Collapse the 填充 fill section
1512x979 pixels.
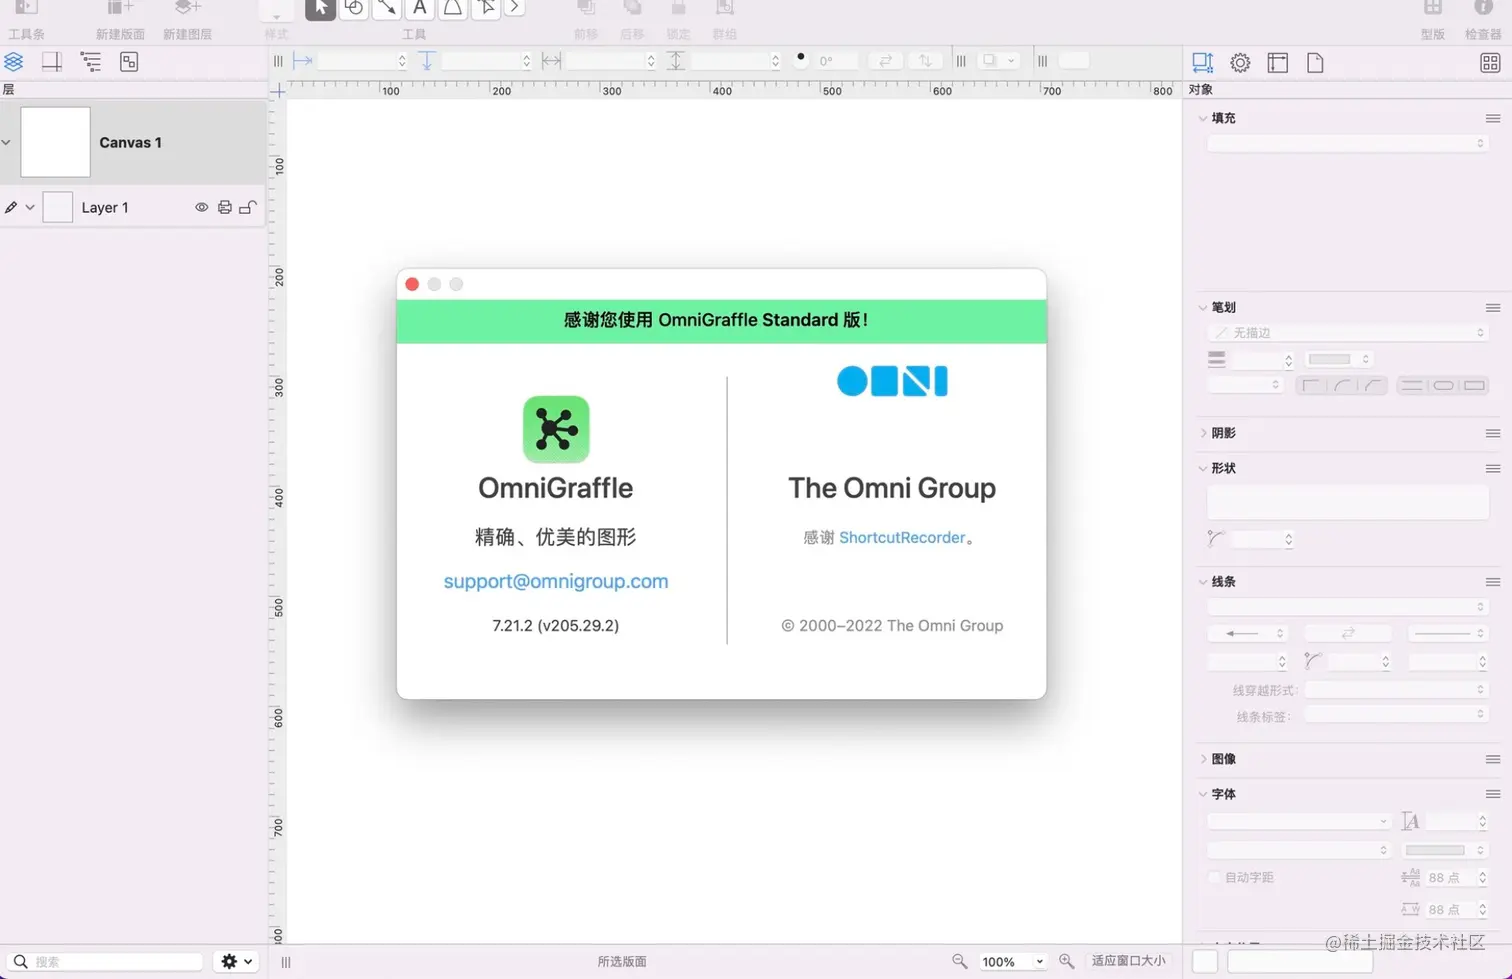click(x=1203, y=118)
